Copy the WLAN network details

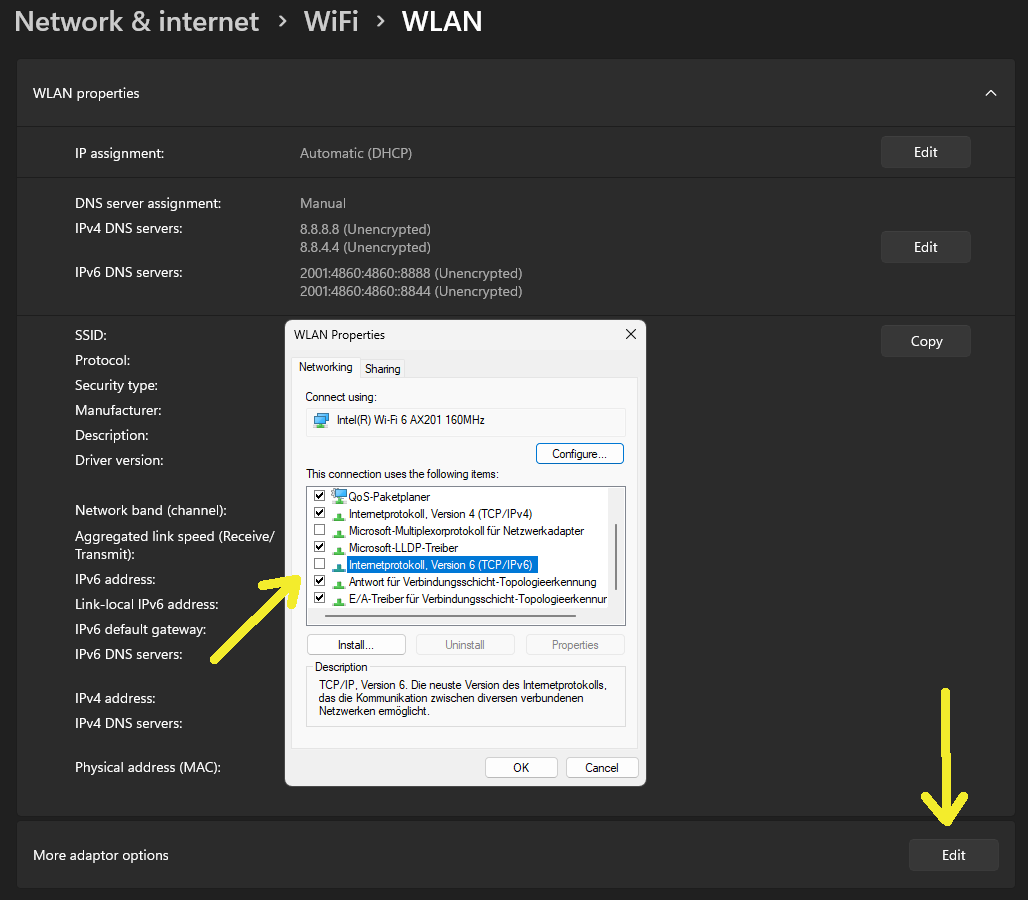pyautogui.click(x=926, y=342)
